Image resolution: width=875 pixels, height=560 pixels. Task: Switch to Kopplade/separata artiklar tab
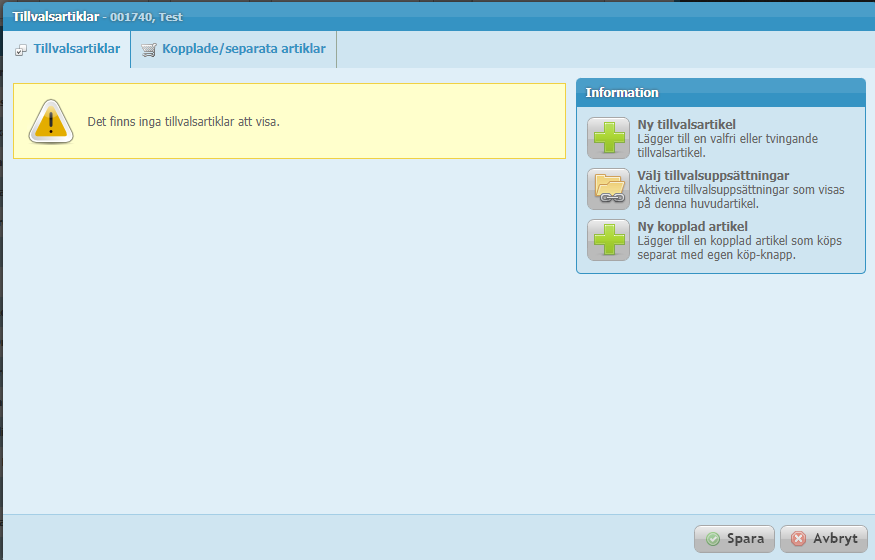[x=234, y=49]
